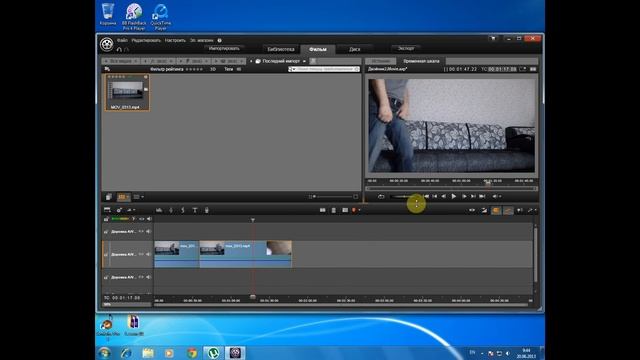Image resolution: width=640 pixels, height=360 pixels.
Task: Switch to the Фильм tab
Action: [x=318, y=49]
